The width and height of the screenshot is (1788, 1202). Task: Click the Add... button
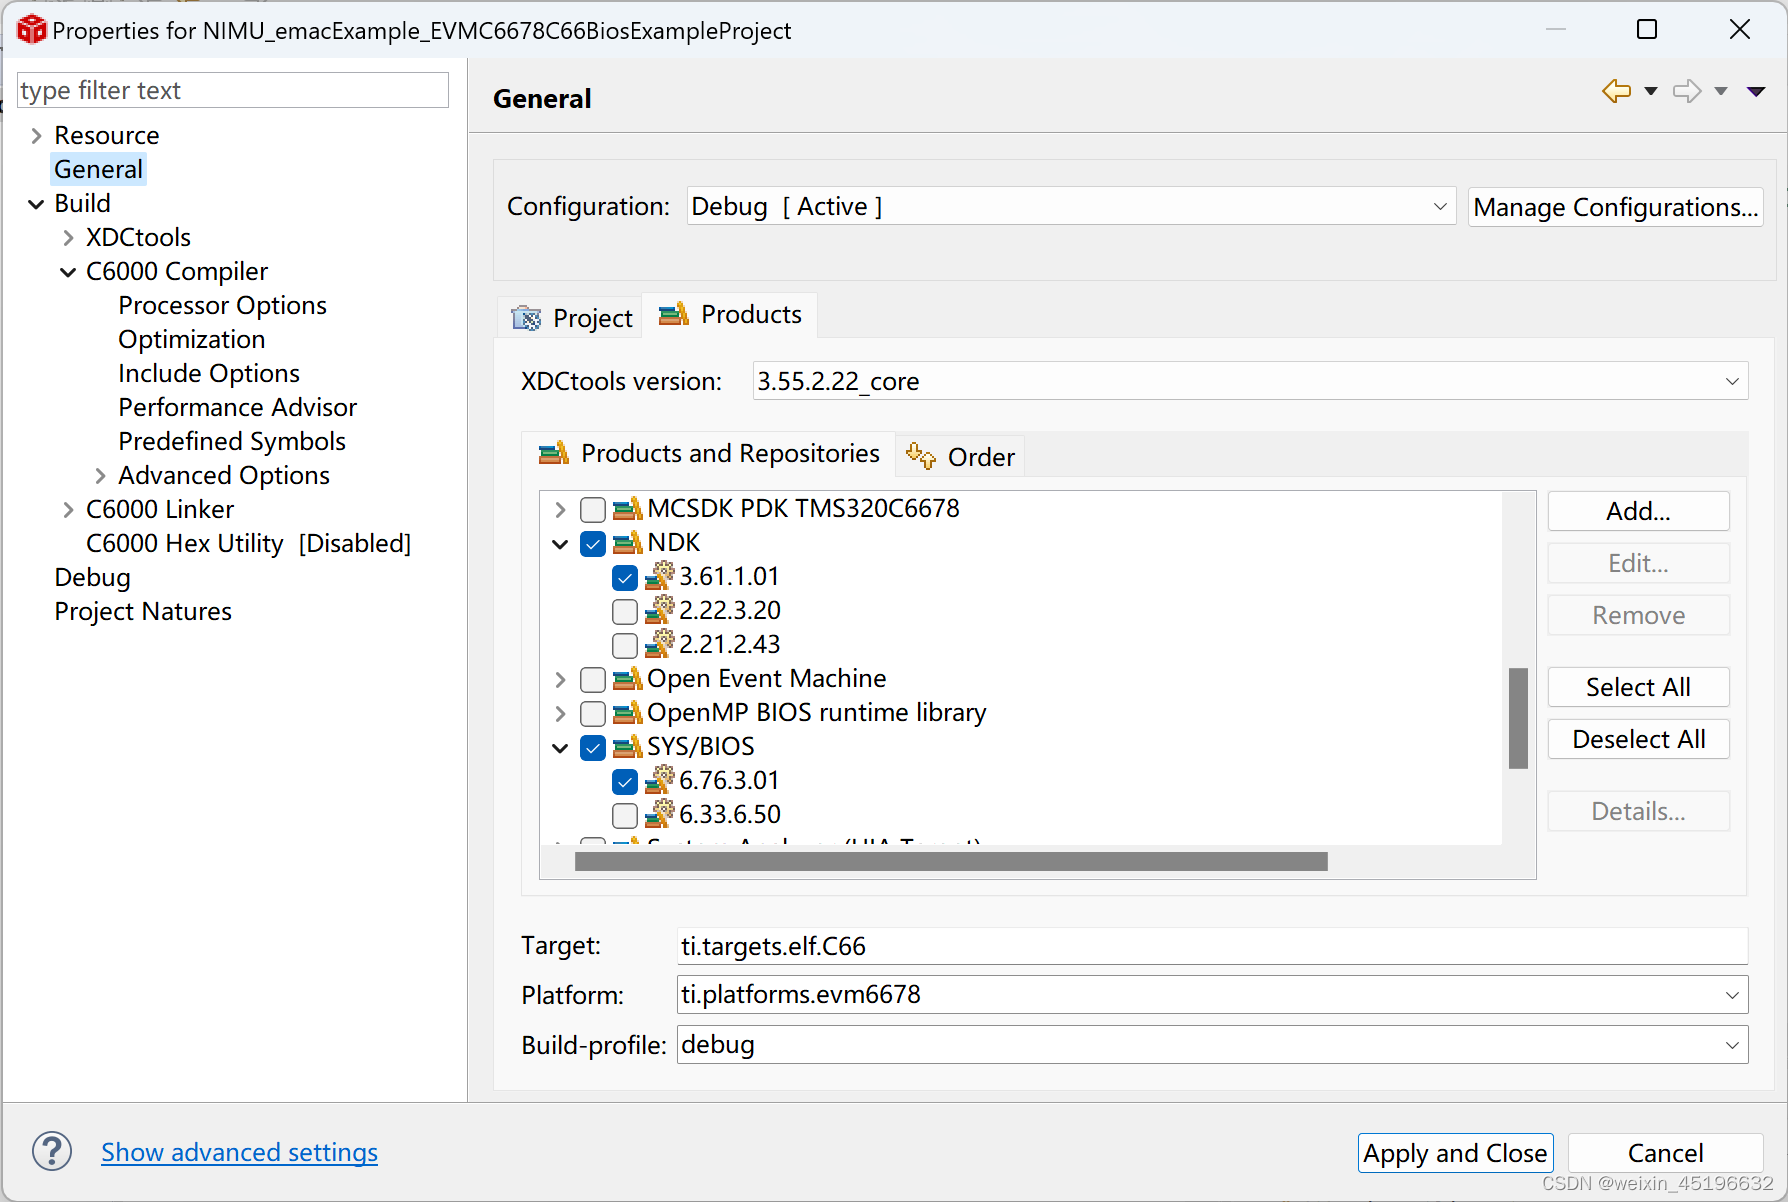(1638, 511)
